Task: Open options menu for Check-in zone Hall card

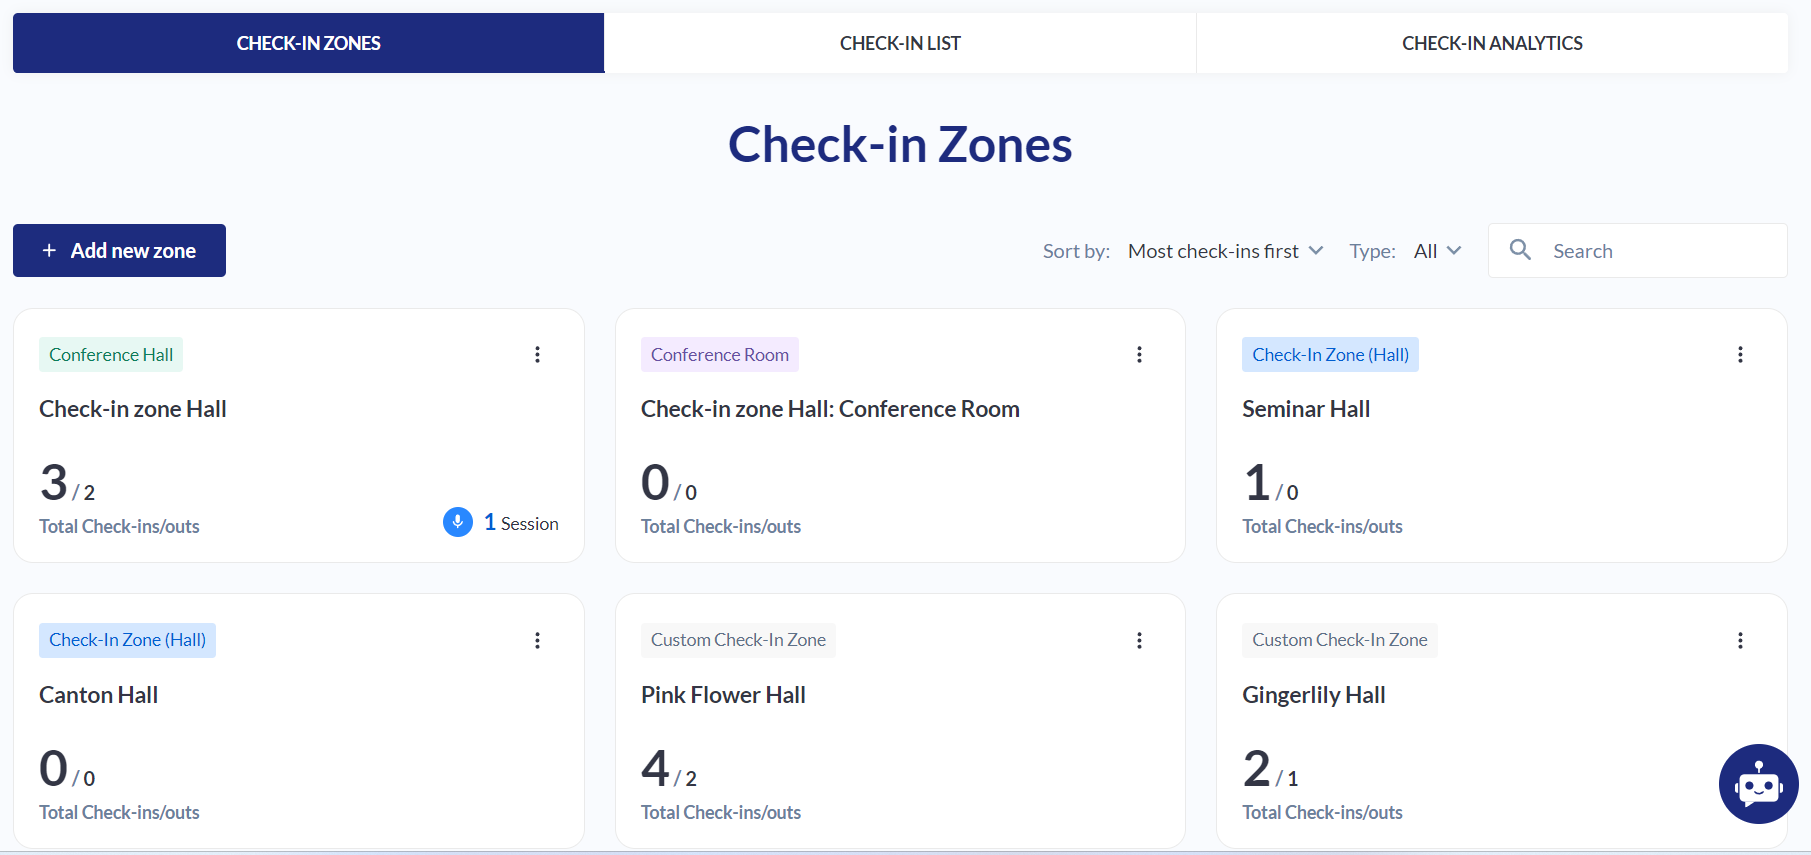Action: coord(537,355)
